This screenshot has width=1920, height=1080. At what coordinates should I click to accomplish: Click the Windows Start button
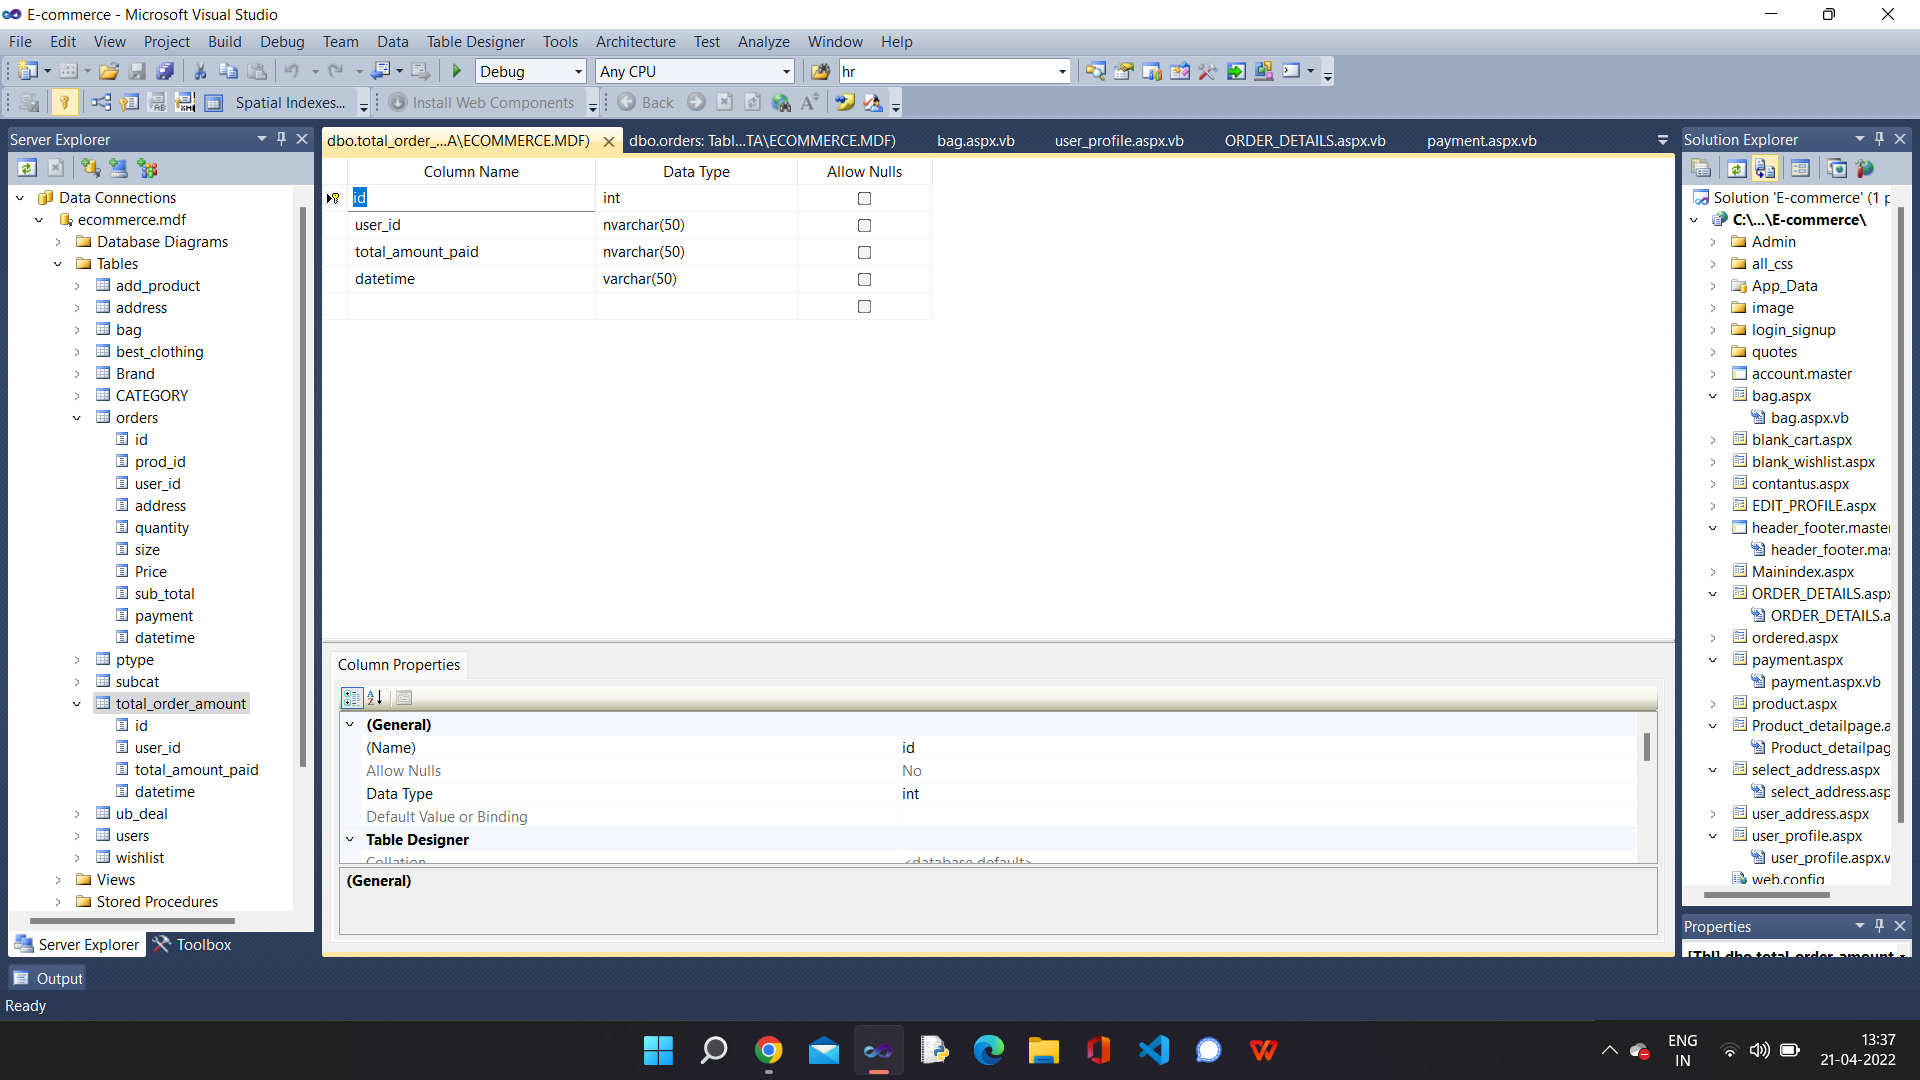point(658,1050)
